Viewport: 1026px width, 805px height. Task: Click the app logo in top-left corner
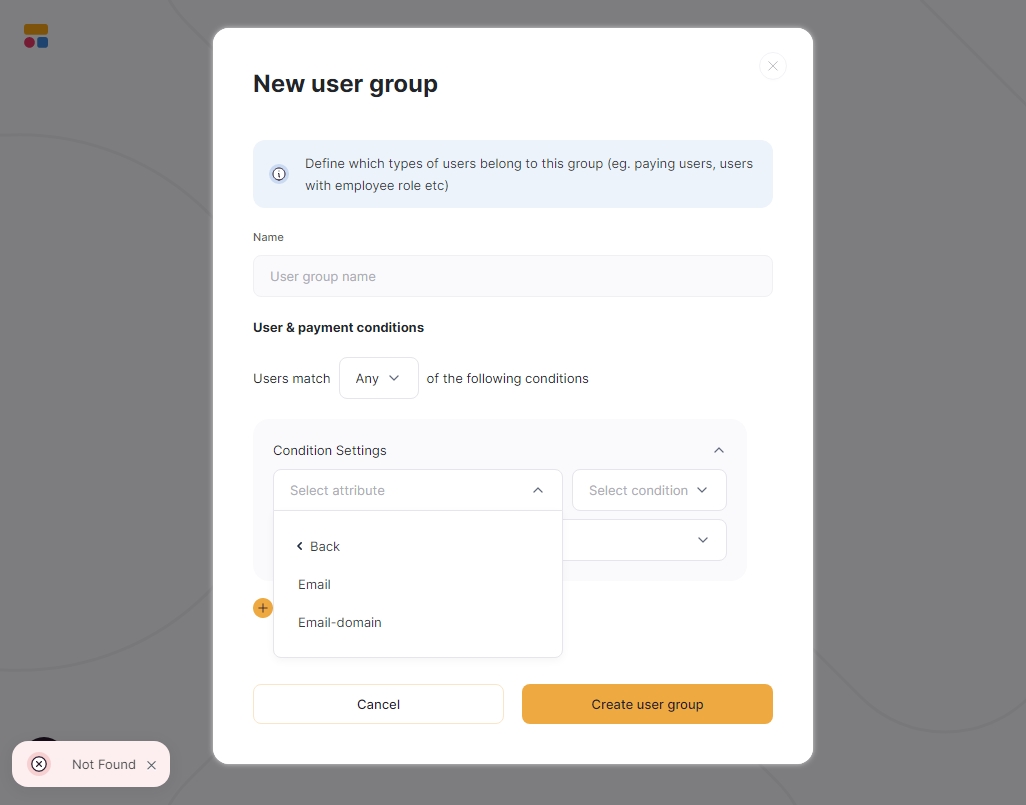[36, 36]
